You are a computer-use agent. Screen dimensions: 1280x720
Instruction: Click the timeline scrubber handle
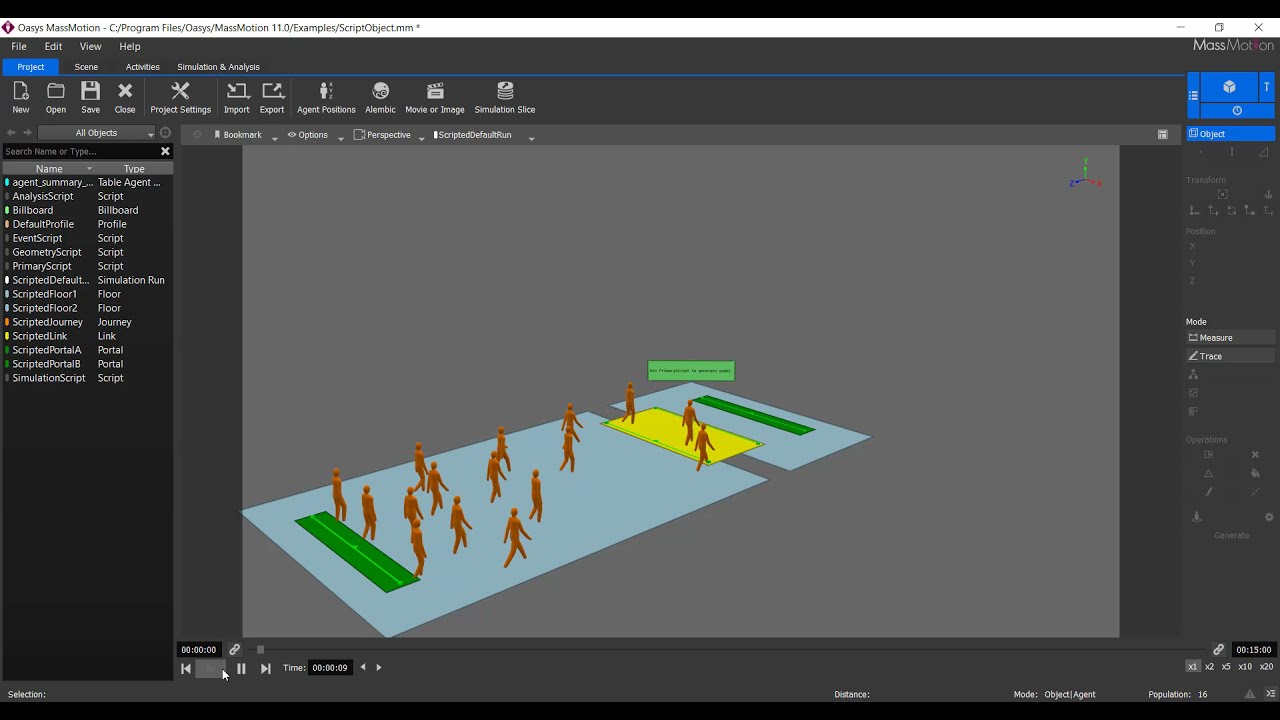[x=261, y=650]
